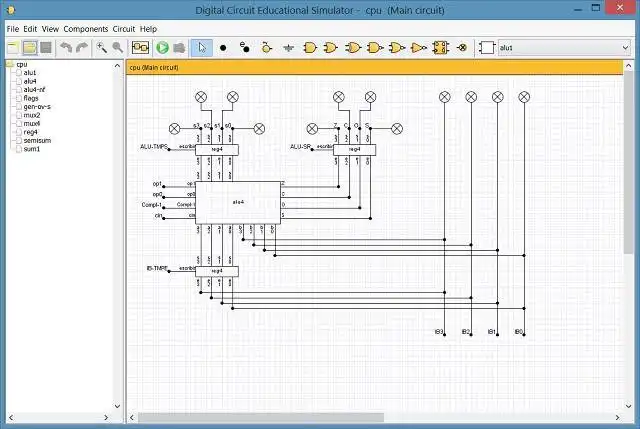Select the 'e' external connection dot tool
Image resolution: width=640 pixels, height=429 pixels.
(244, 47)
